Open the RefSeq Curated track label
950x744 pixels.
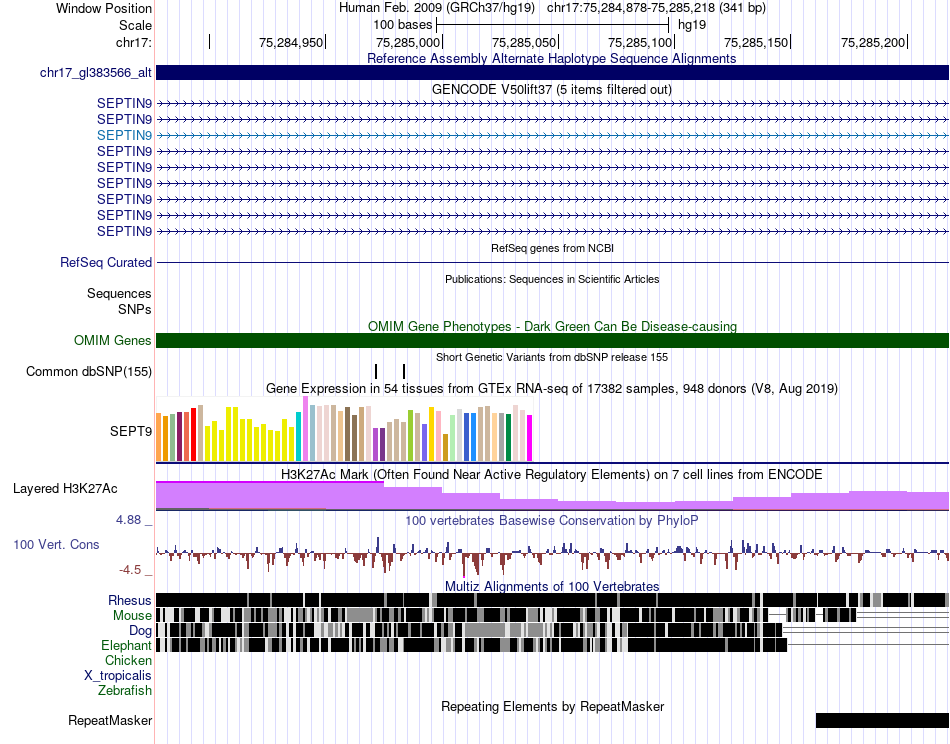tap(106, 262)
